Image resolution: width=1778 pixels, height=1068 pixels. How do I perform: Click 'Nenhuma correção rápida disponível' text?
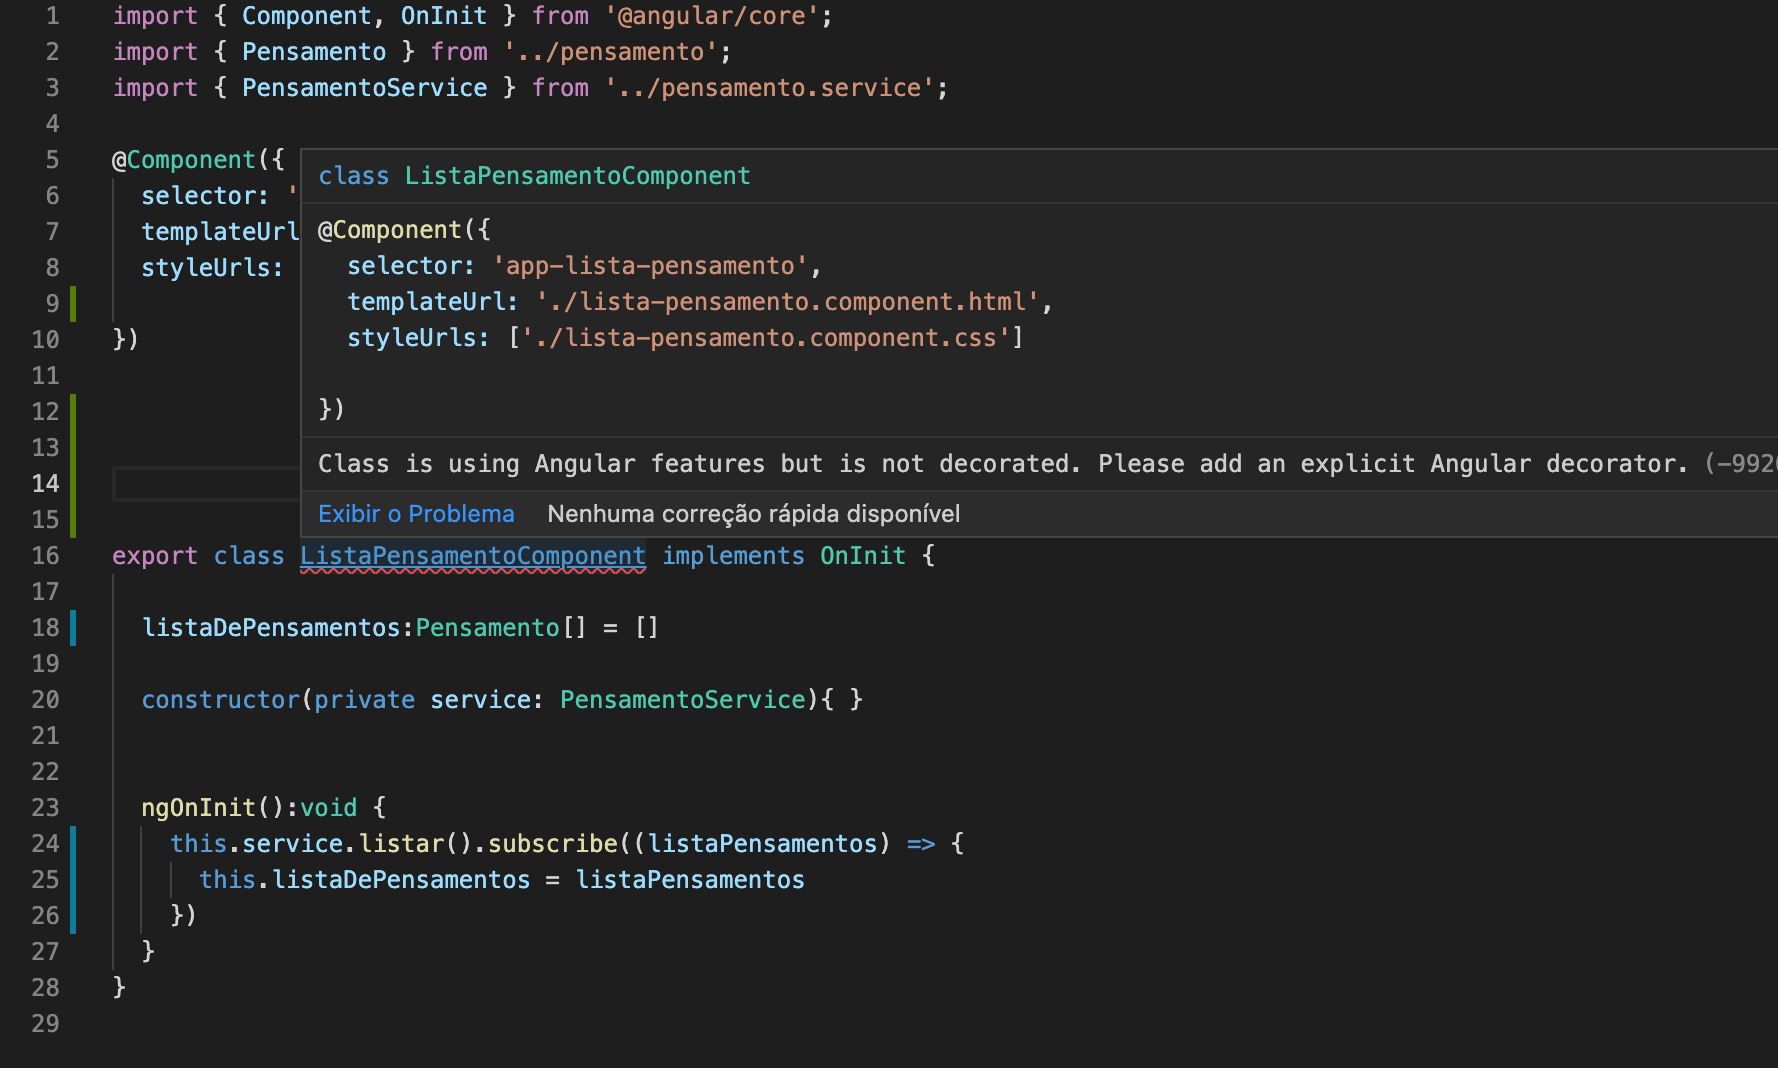tap(753, 514)
